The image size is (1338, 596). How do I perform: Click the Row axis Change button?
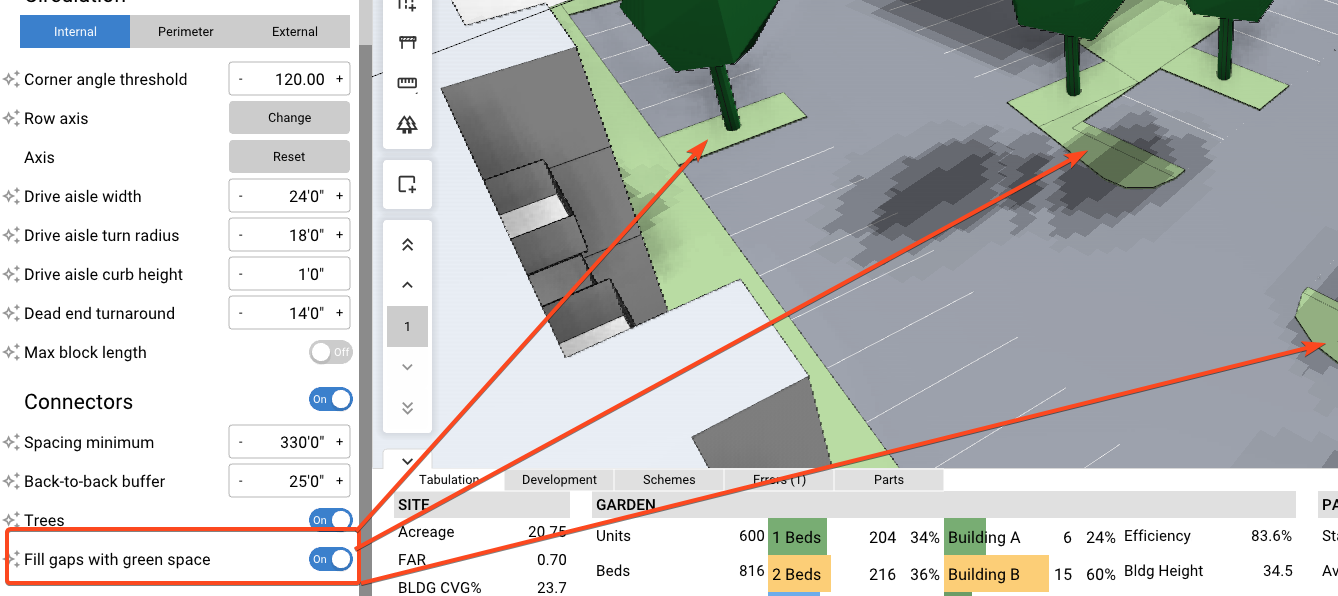[289, 118]
